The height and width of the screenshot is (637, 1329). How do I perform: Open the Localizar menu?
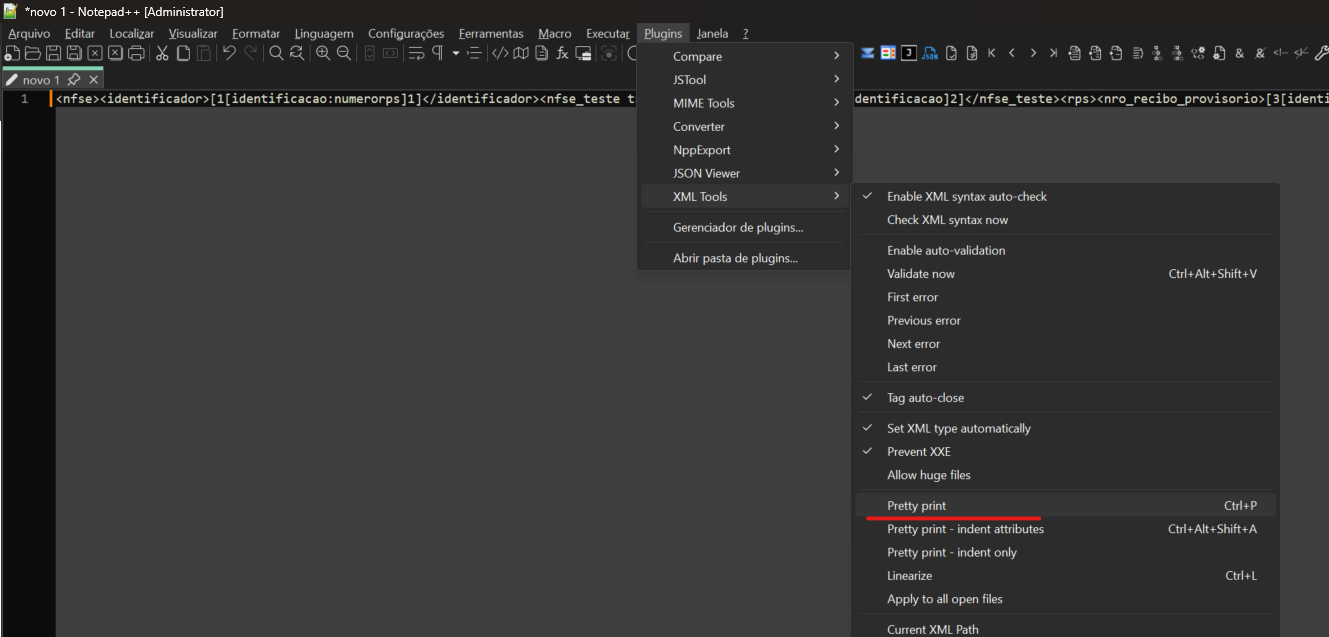click(132, 33)
